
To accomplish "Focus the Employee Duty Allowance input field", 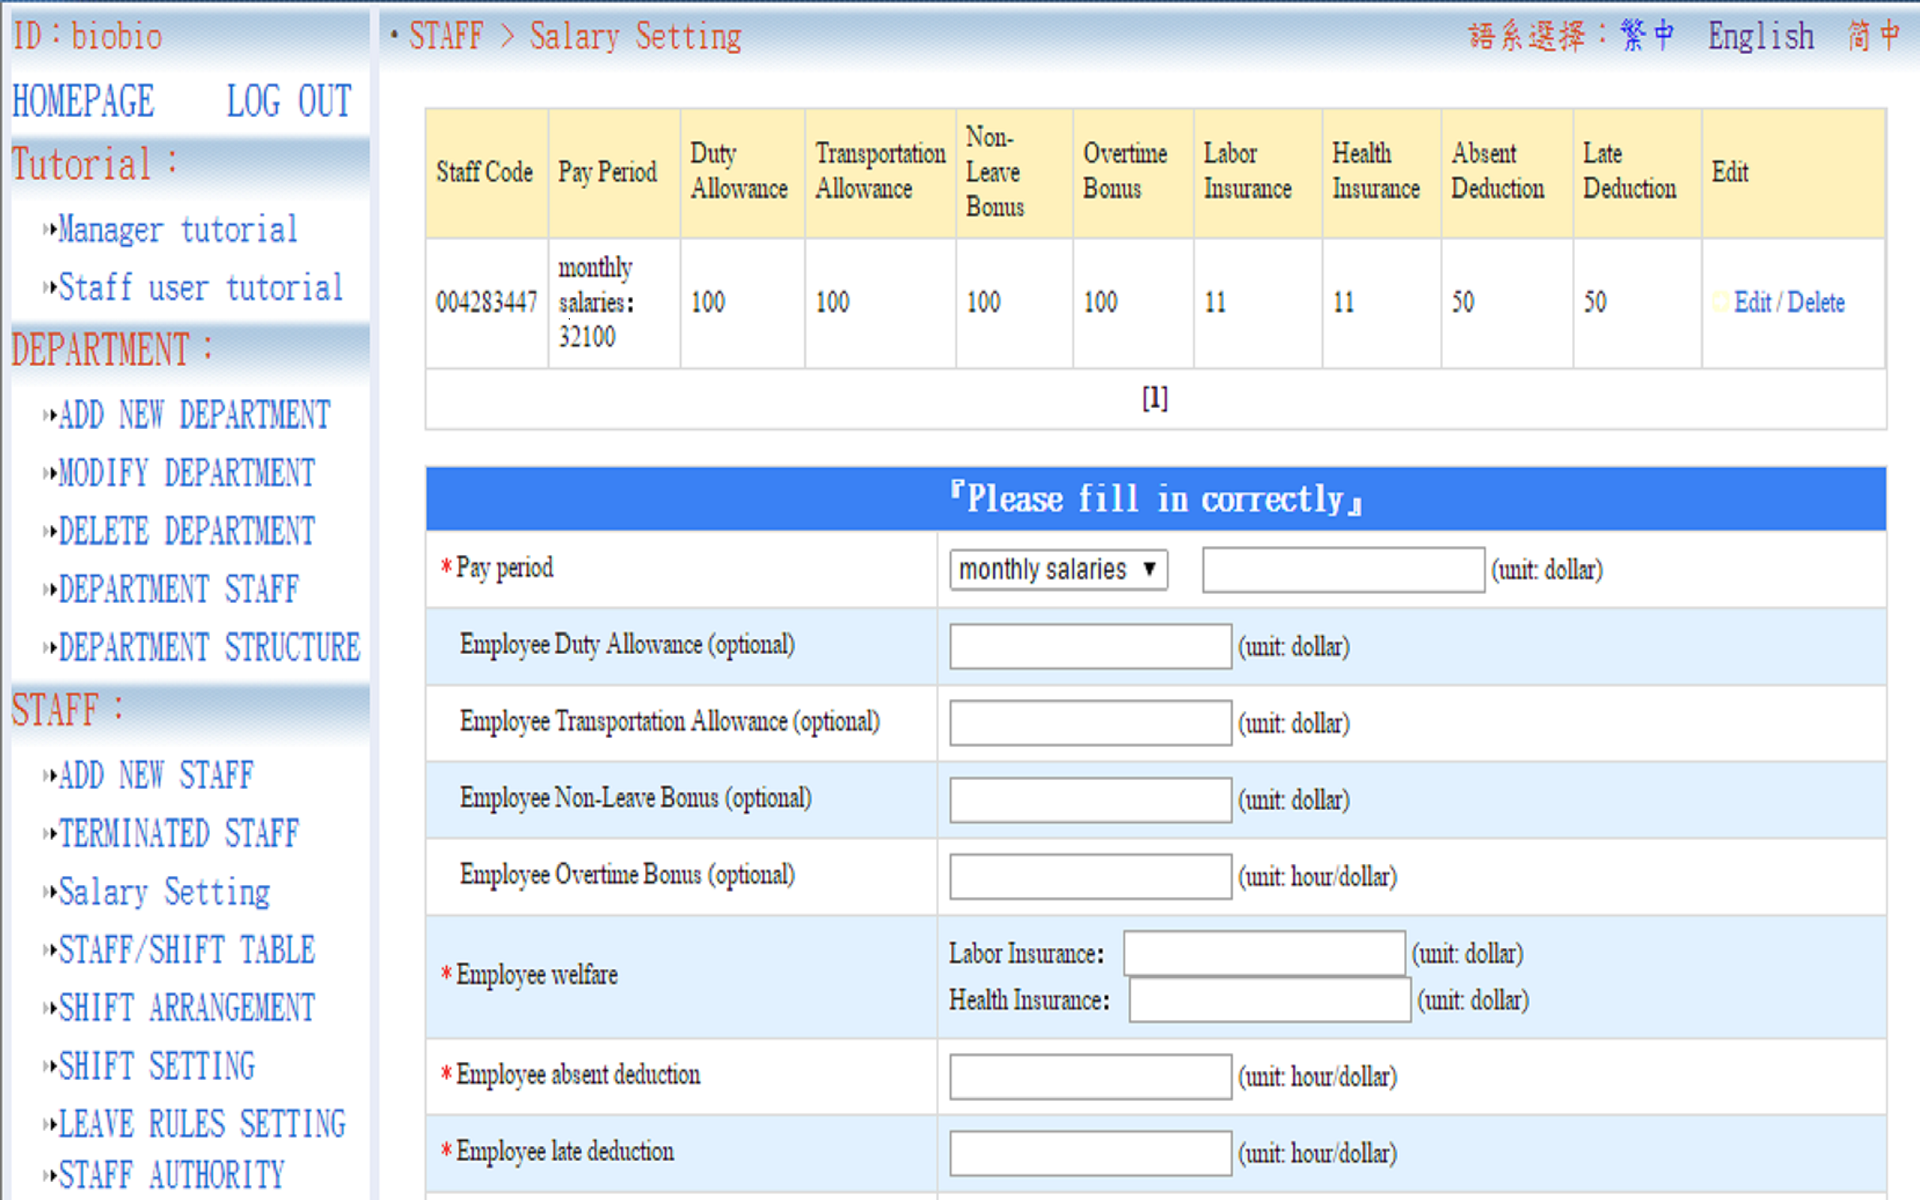I will click(1089, 647).
